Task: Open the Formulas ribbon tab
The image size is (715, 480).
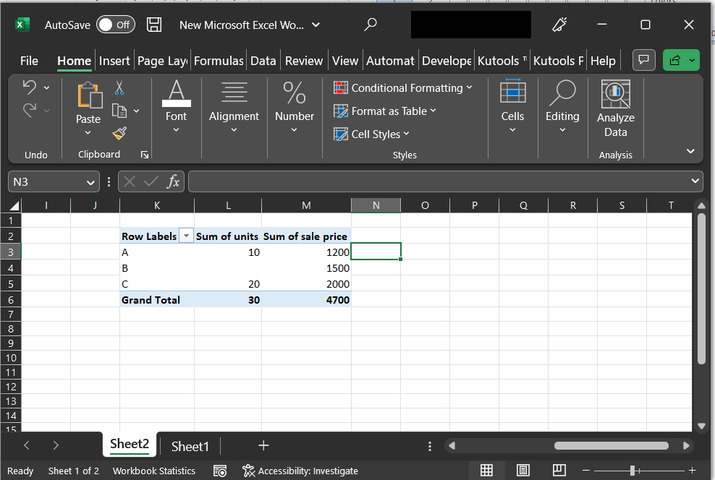Action: [x=218, y=61]
